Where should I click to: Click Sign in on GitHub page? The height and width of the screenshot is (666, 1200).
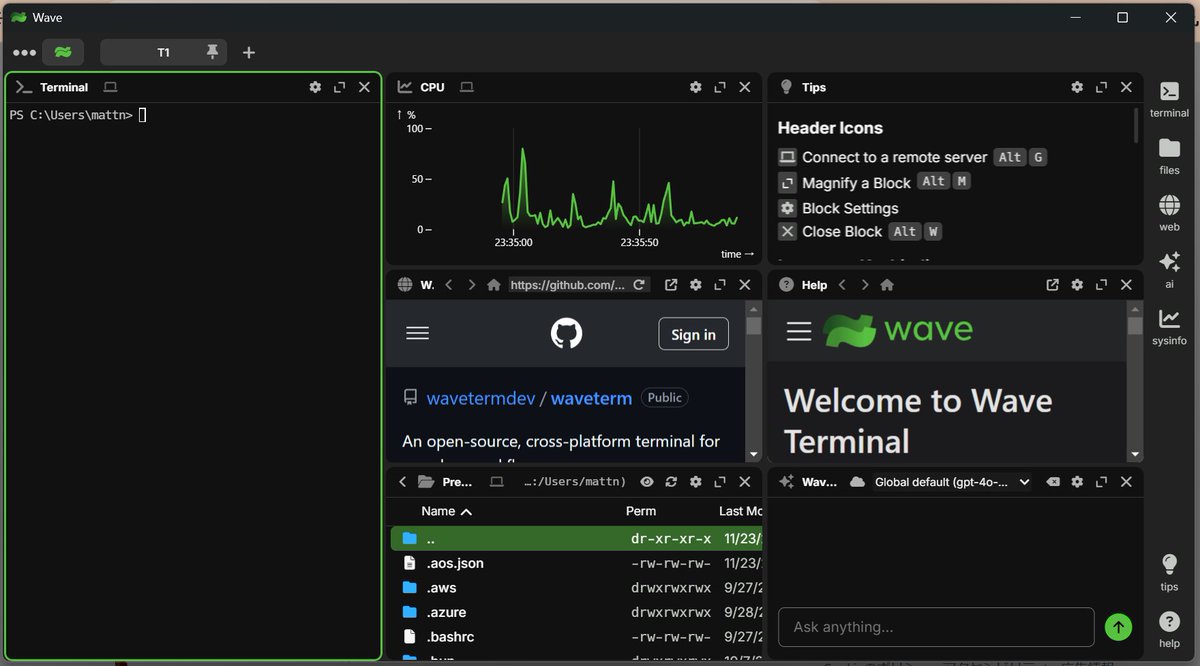[x=693, y=334]
